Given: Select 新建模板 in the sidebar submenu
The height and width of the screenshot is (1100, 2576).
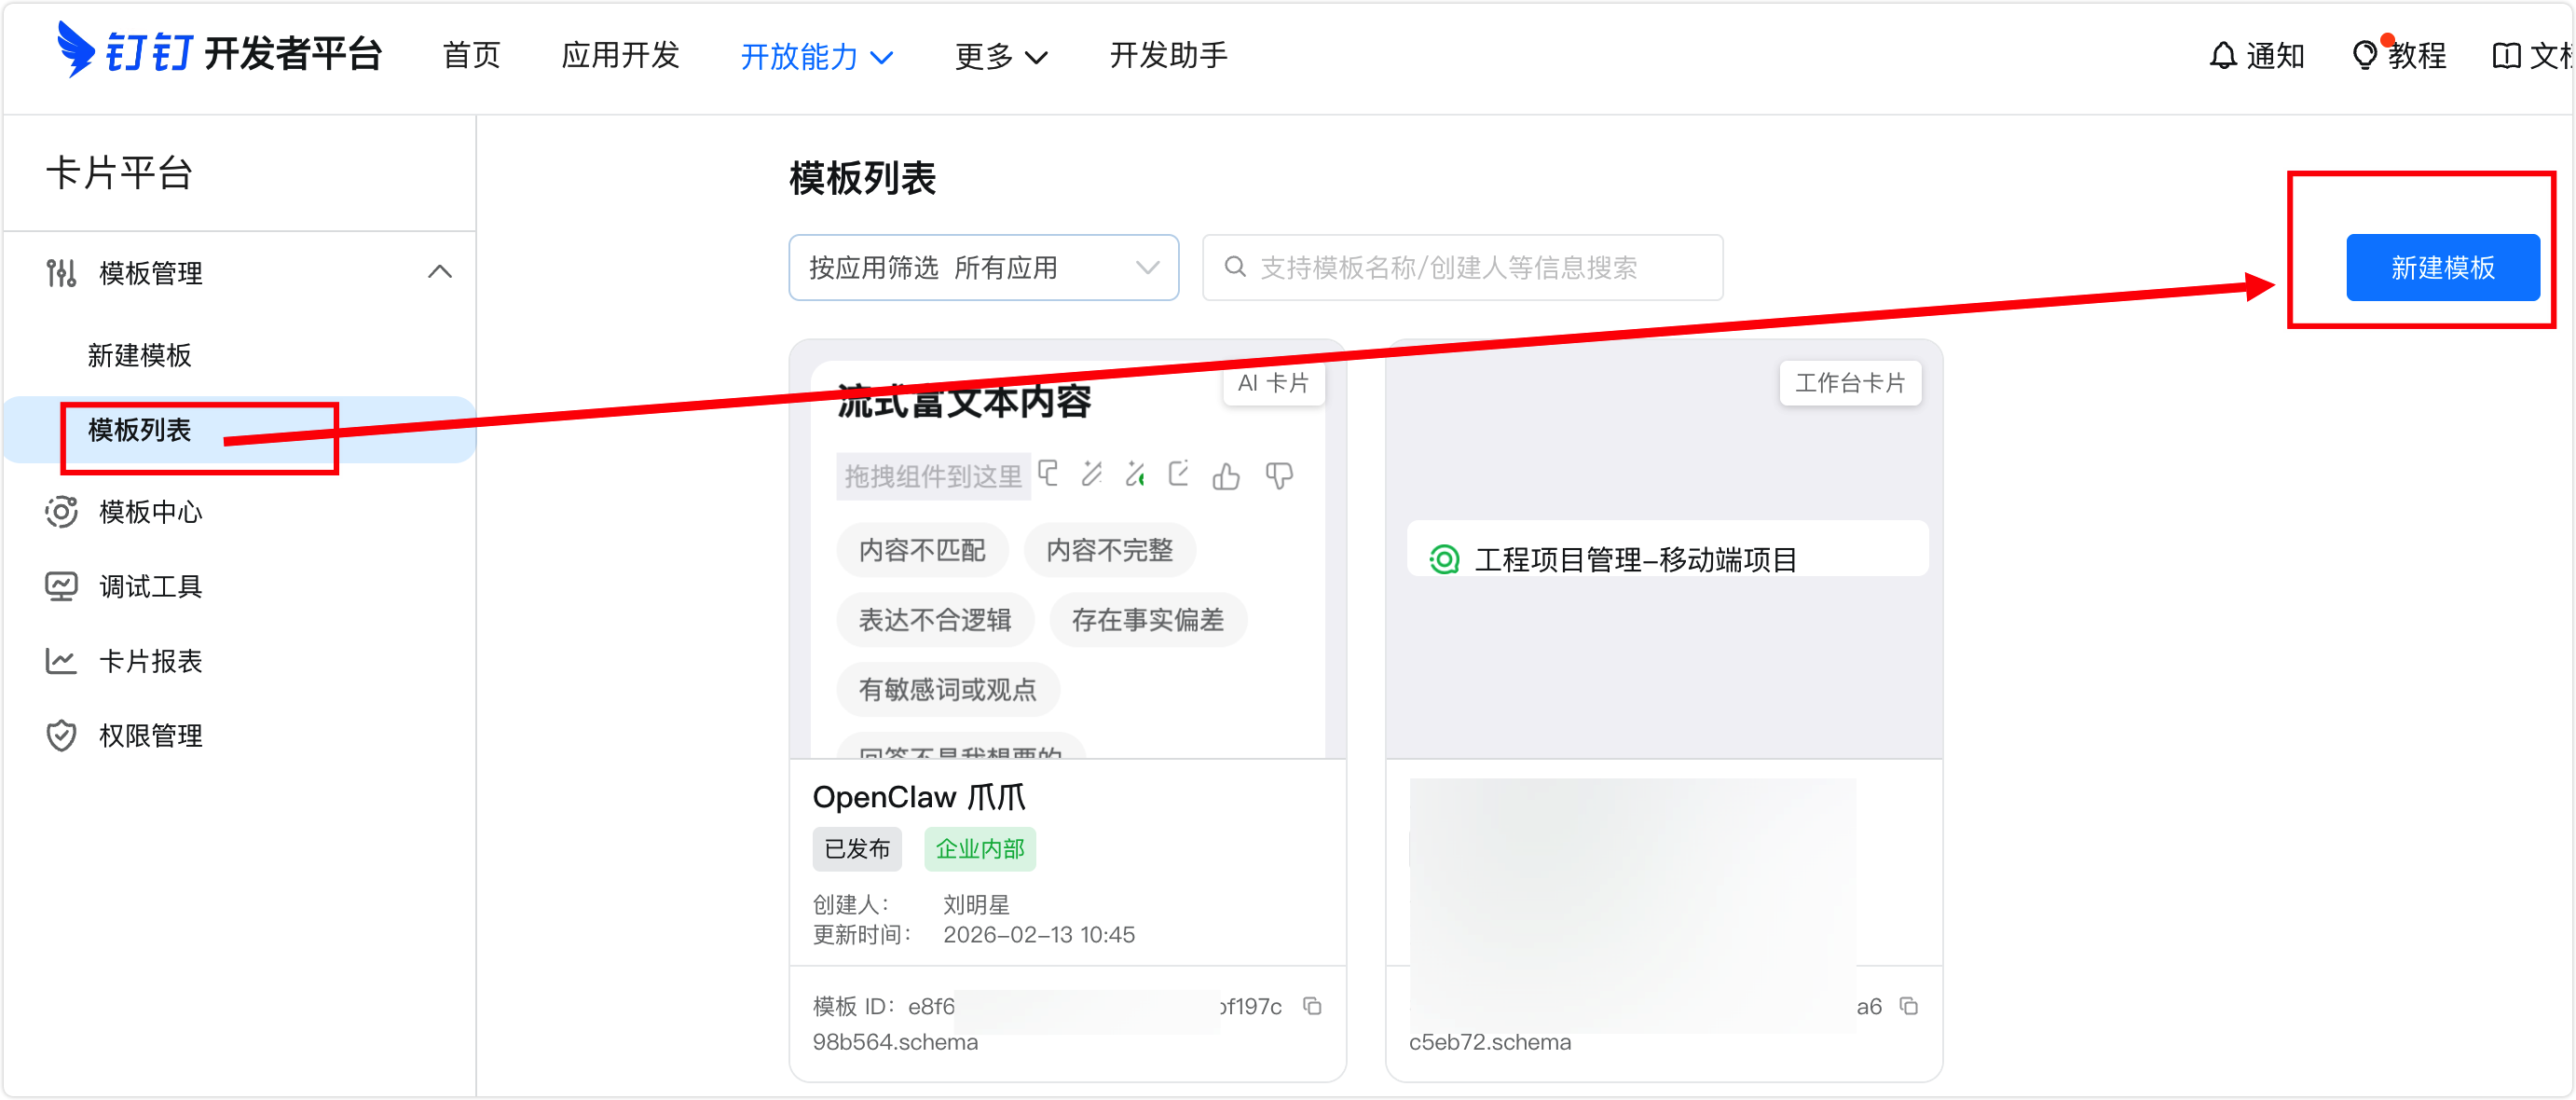Looking at the screenshot, I should (x=139, y=355).
